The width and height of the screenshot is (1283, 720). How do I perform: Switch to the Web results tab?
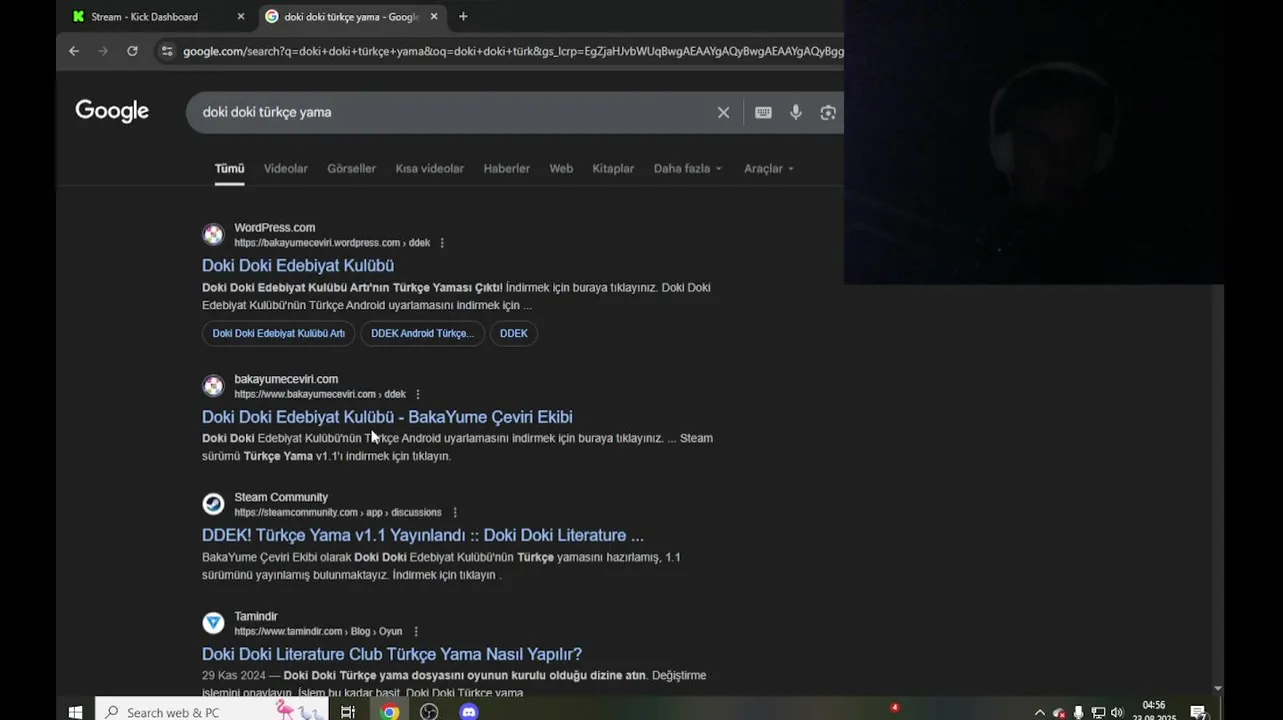pos(561,168)
